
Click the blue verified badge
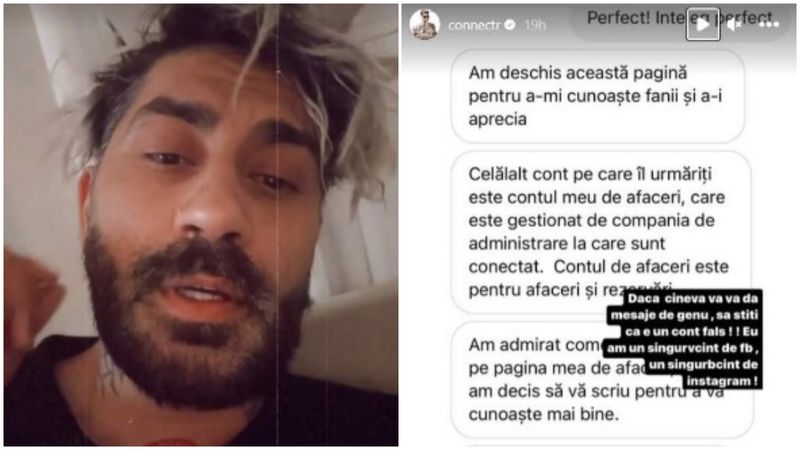tap(510, 24)
